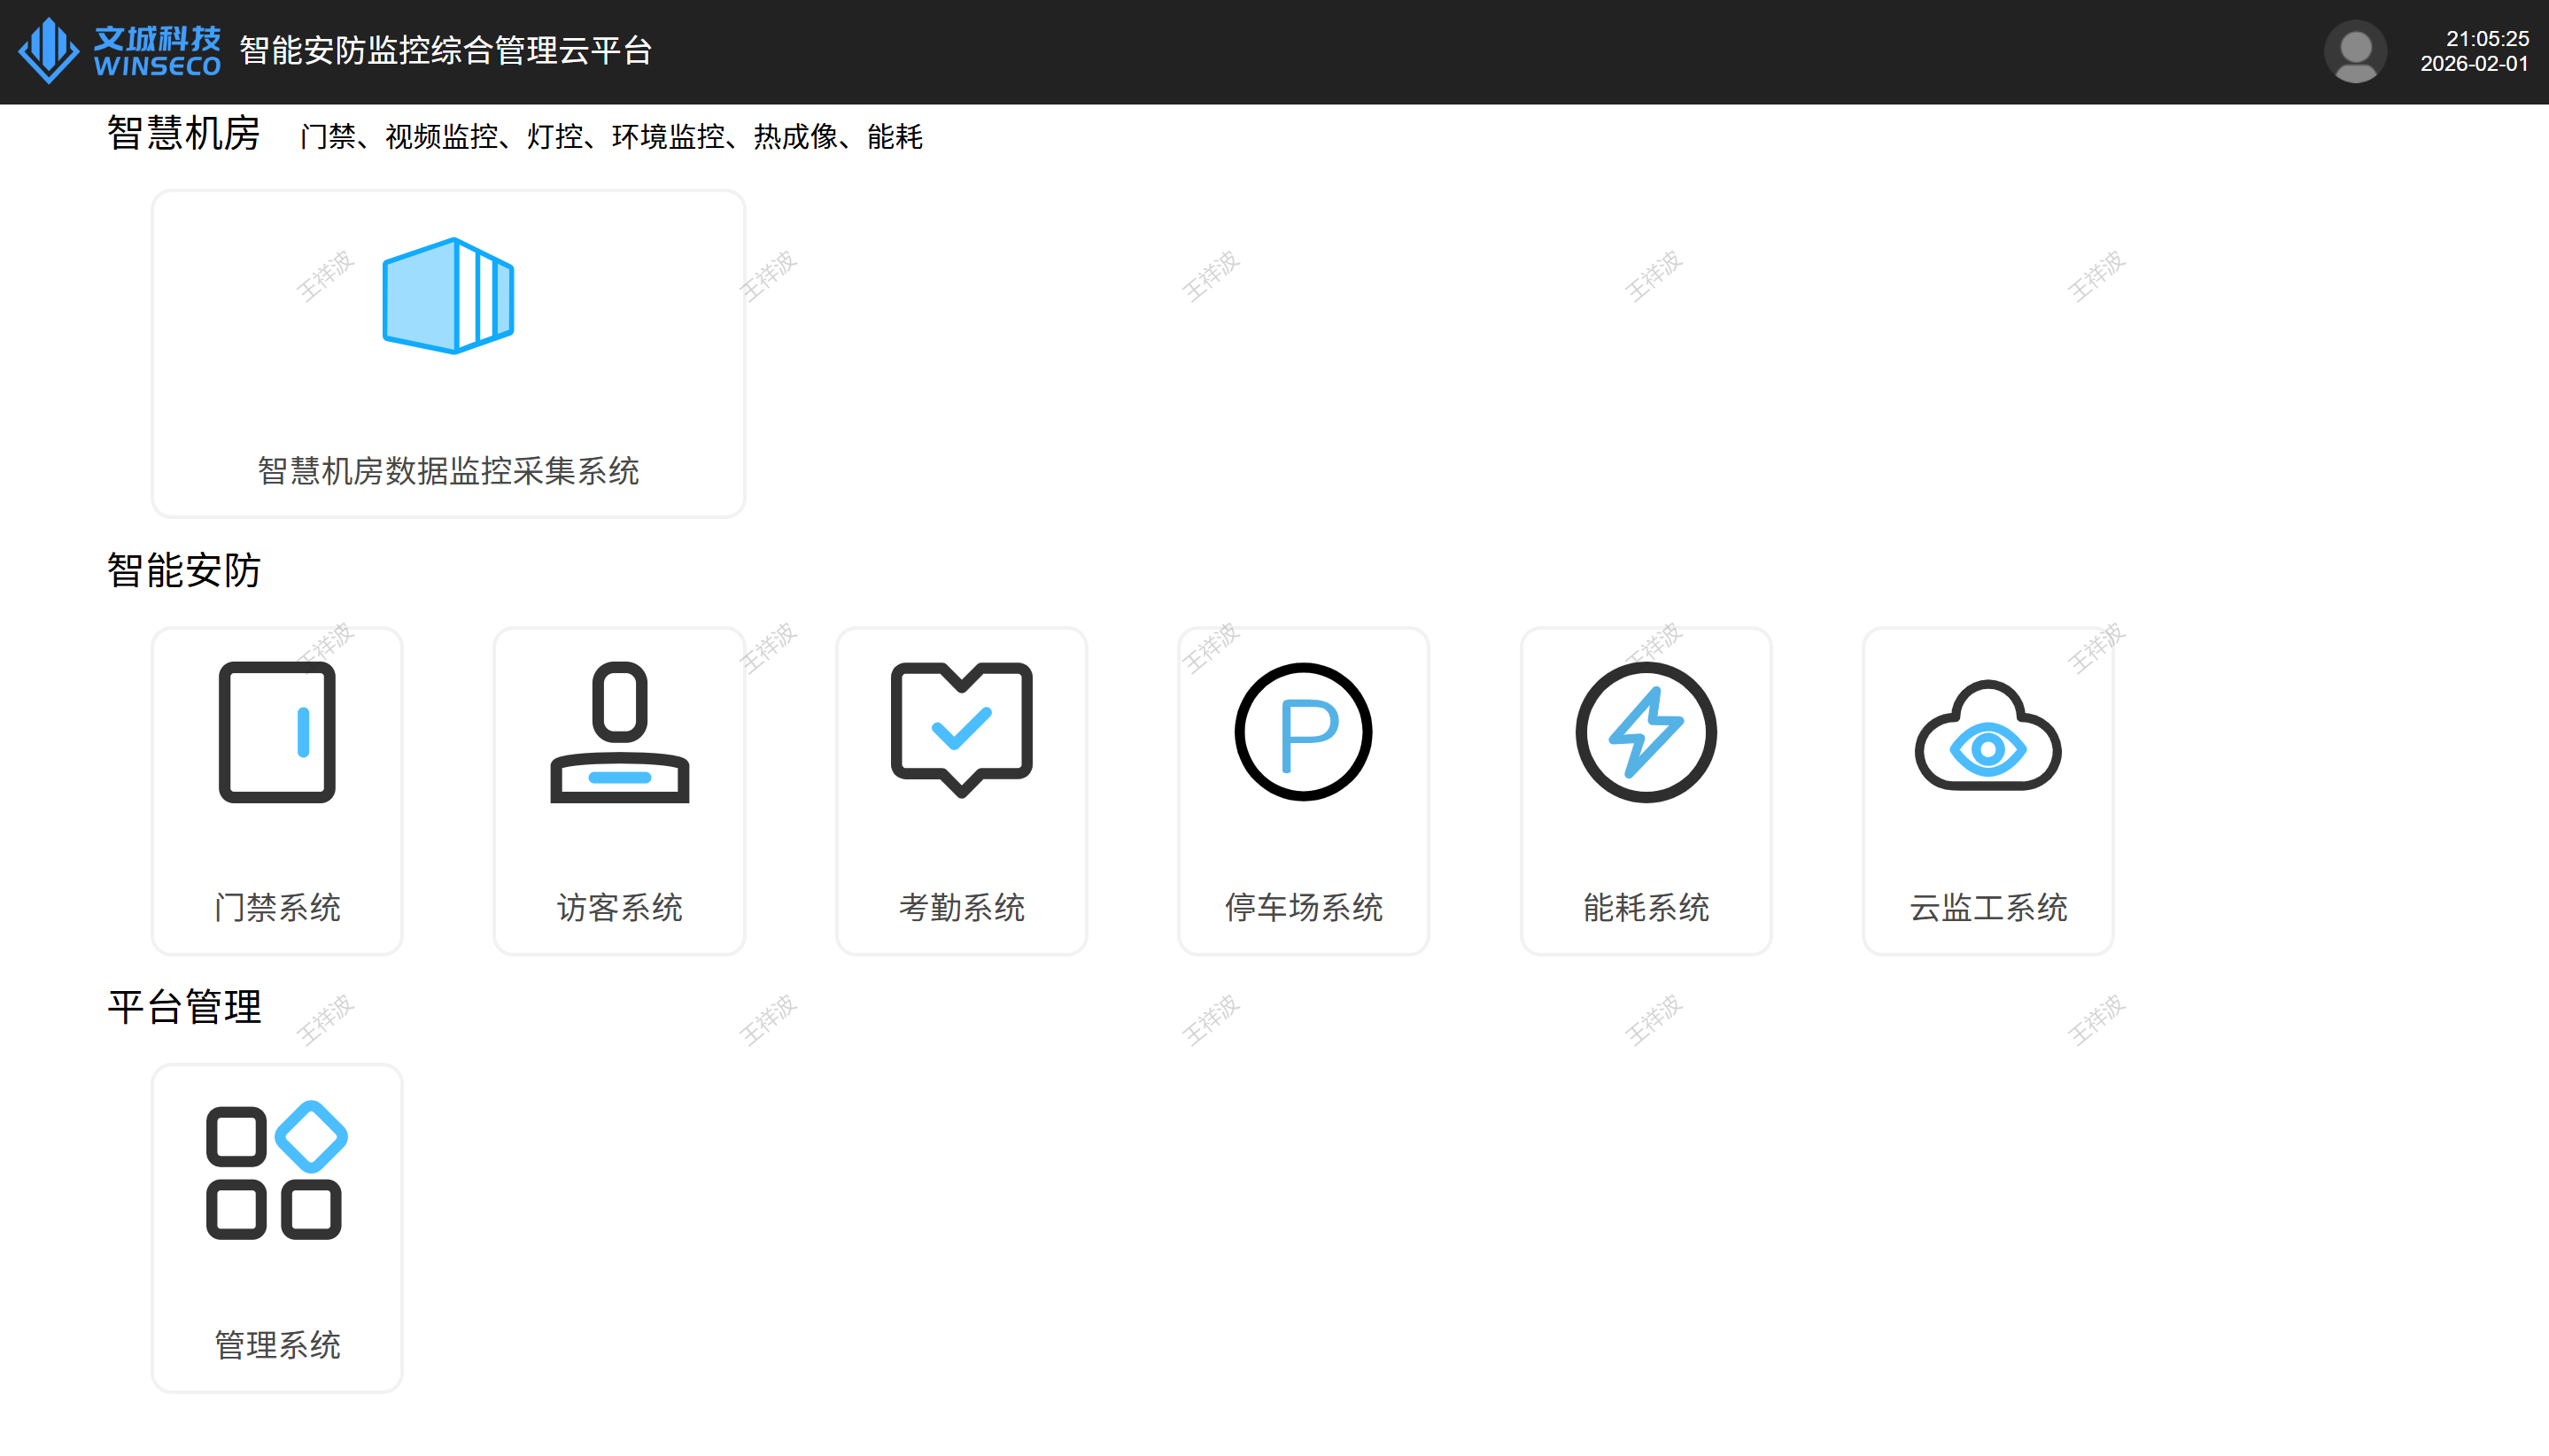Click 云监工系统 card label
The width and height of the screenshot is (2549, 1456).
(1988, 908)
